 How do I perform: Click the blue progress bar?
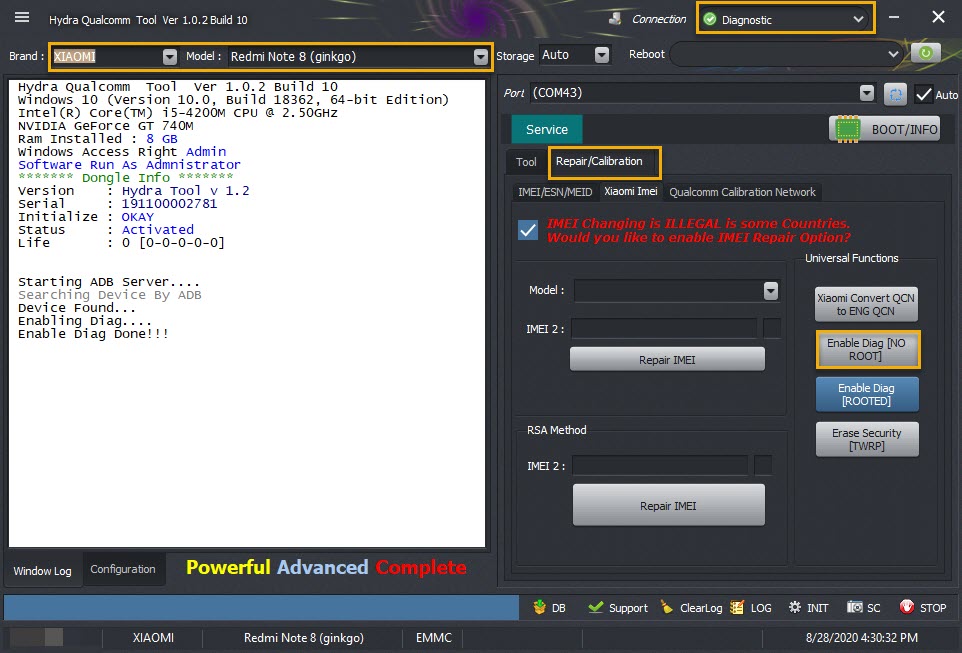tap(261, 608)
